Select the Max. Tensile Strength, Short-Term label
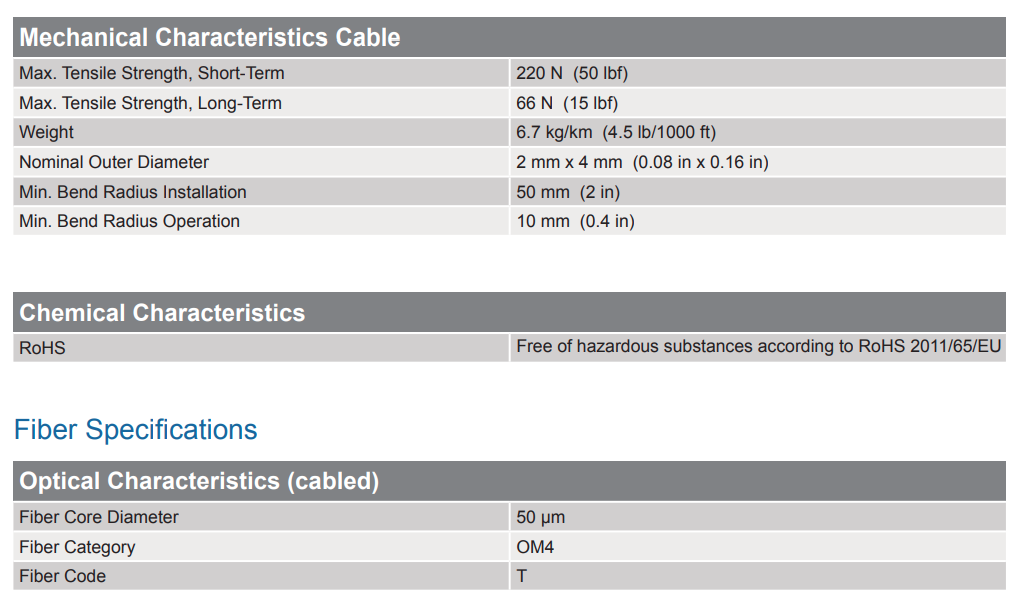The image size is (1021, 604). (x=152, y=73)
